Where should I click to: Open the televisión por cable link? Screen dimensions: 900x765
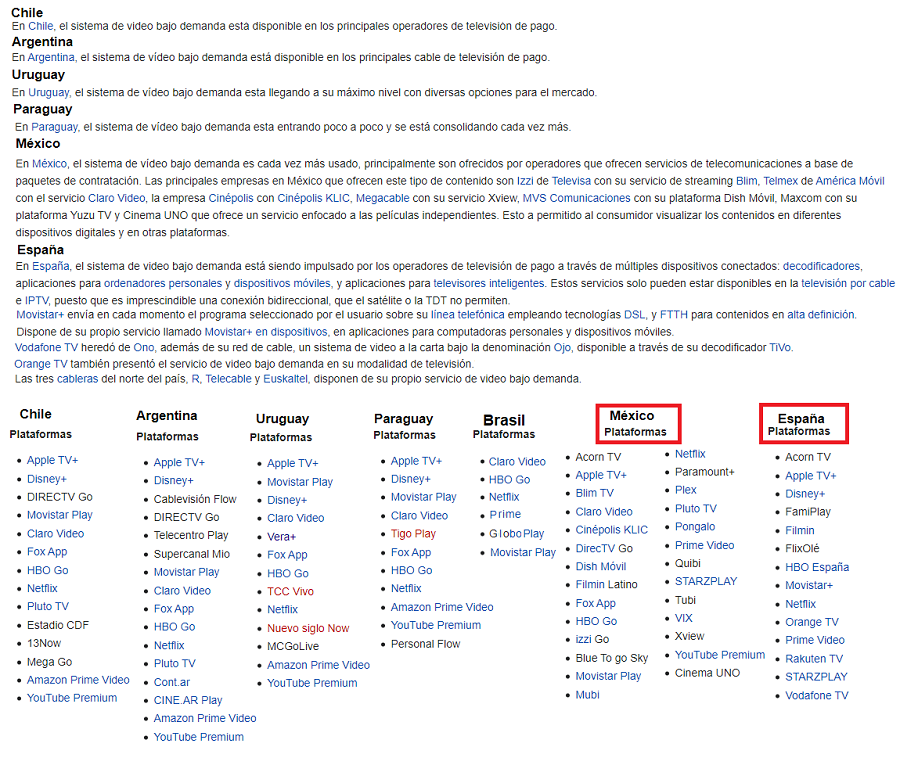(848, 284)
